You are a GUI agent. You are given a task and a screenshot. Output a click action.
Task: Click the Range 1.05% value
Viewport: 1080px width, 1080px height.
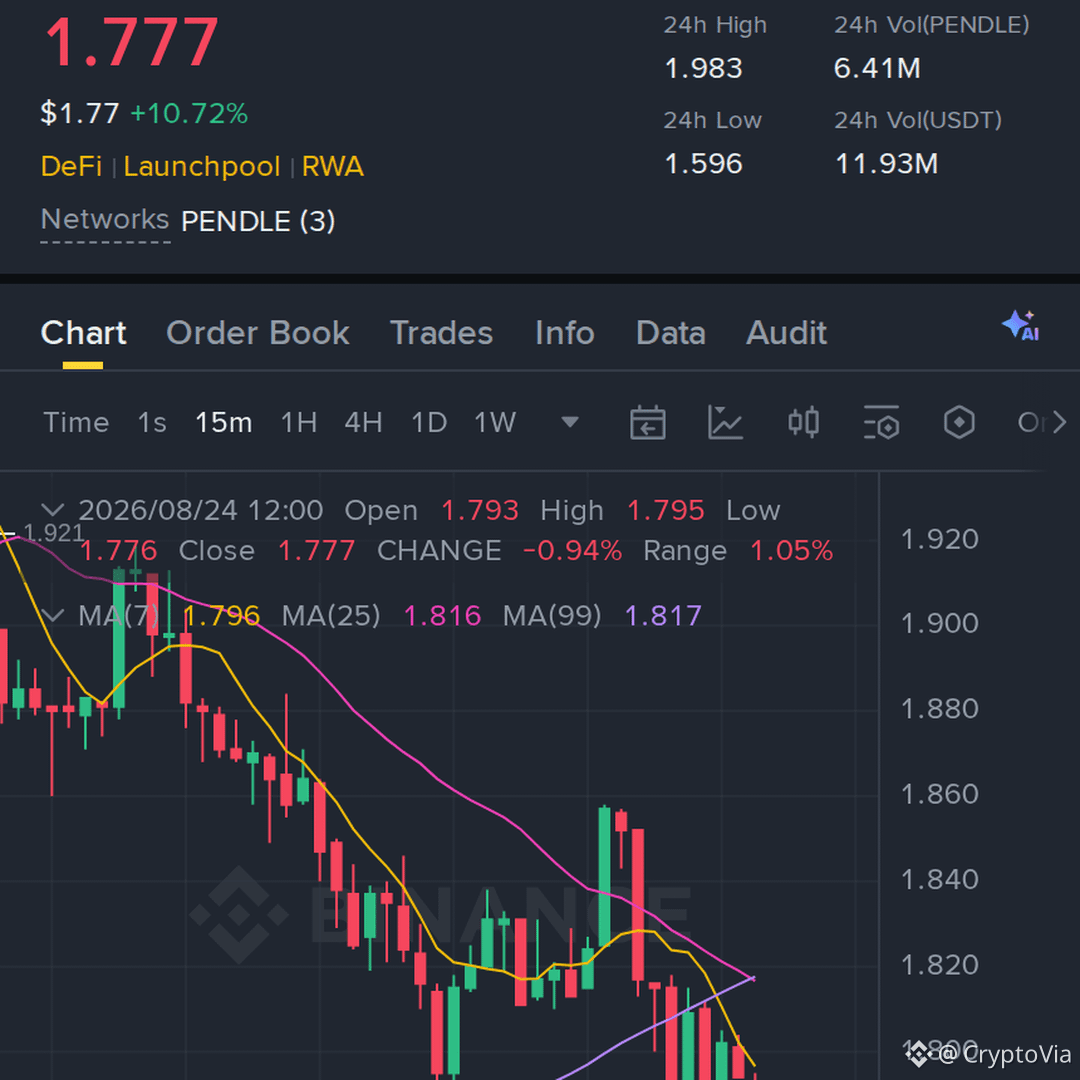pos(791,551)
